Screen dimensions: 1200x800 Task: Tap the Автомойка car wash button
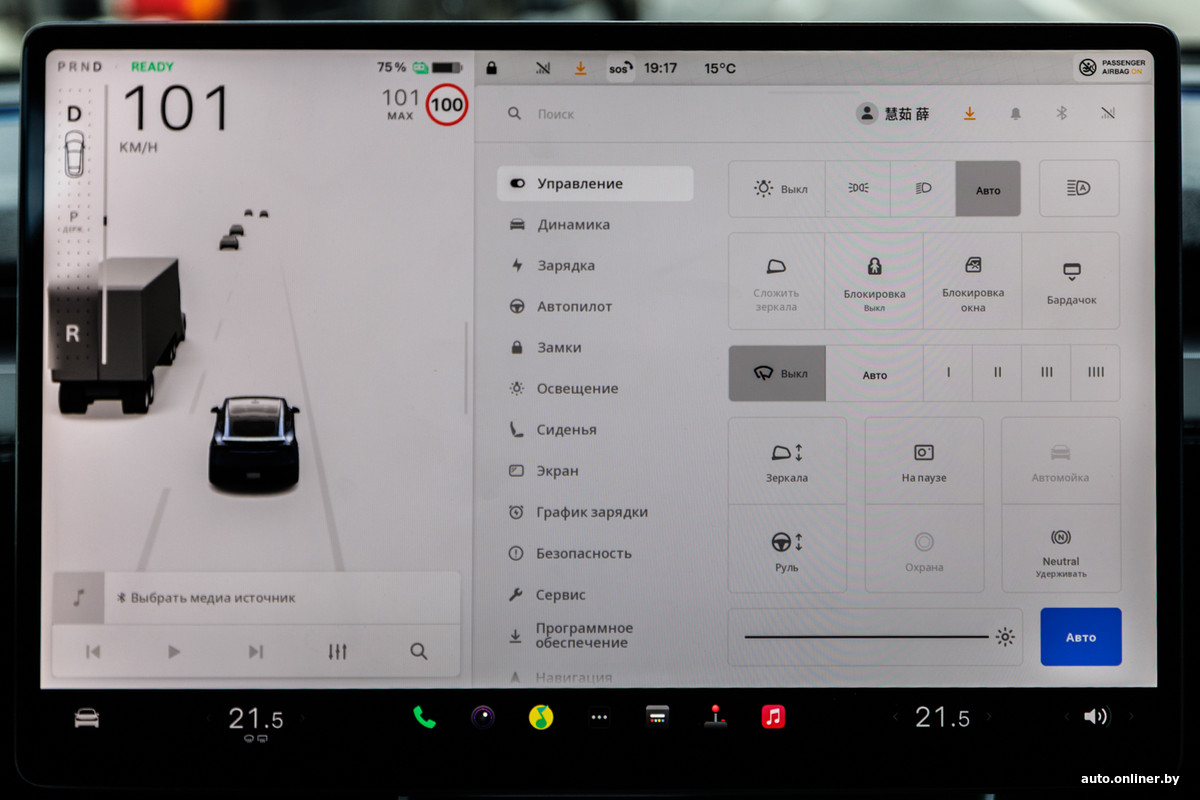coord(1061,461)
